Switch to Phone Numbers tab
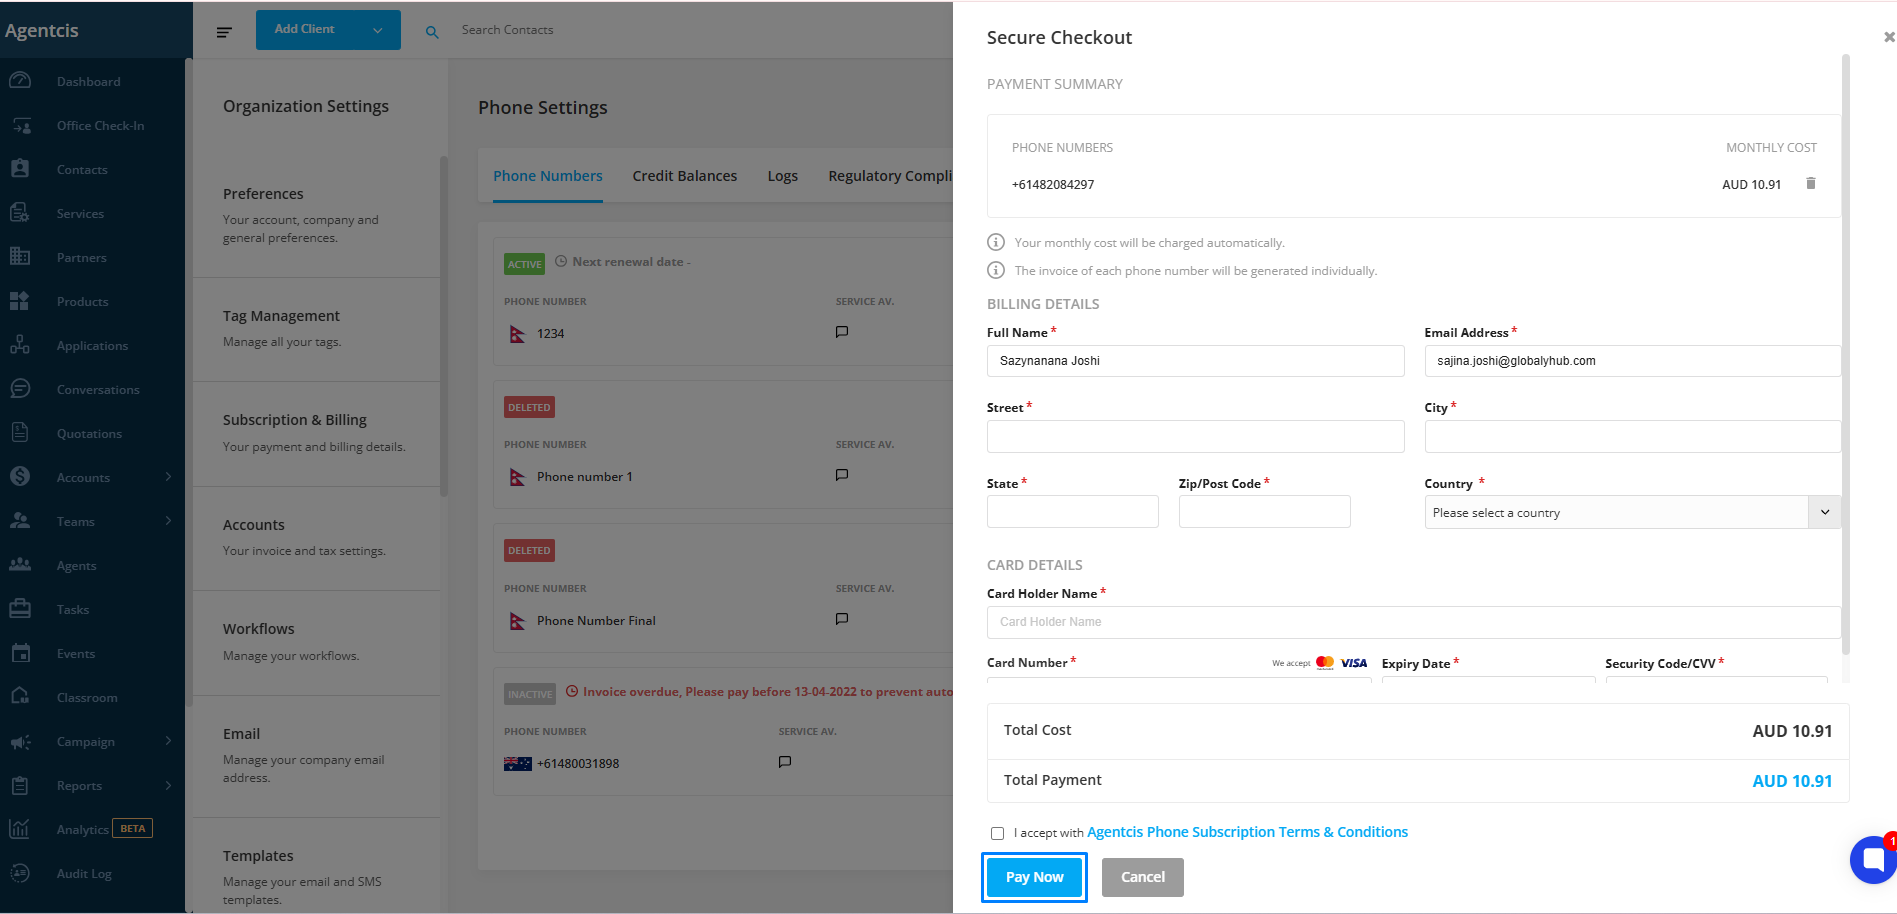Screen dimensions: 1897x914 [547, 176]
